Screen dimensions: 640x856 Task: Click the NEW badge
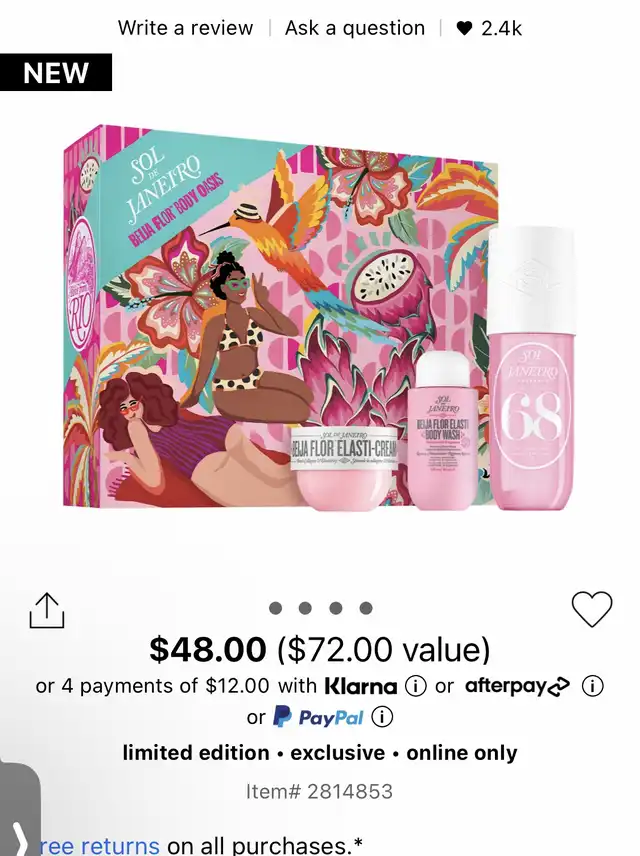[56, 72]
